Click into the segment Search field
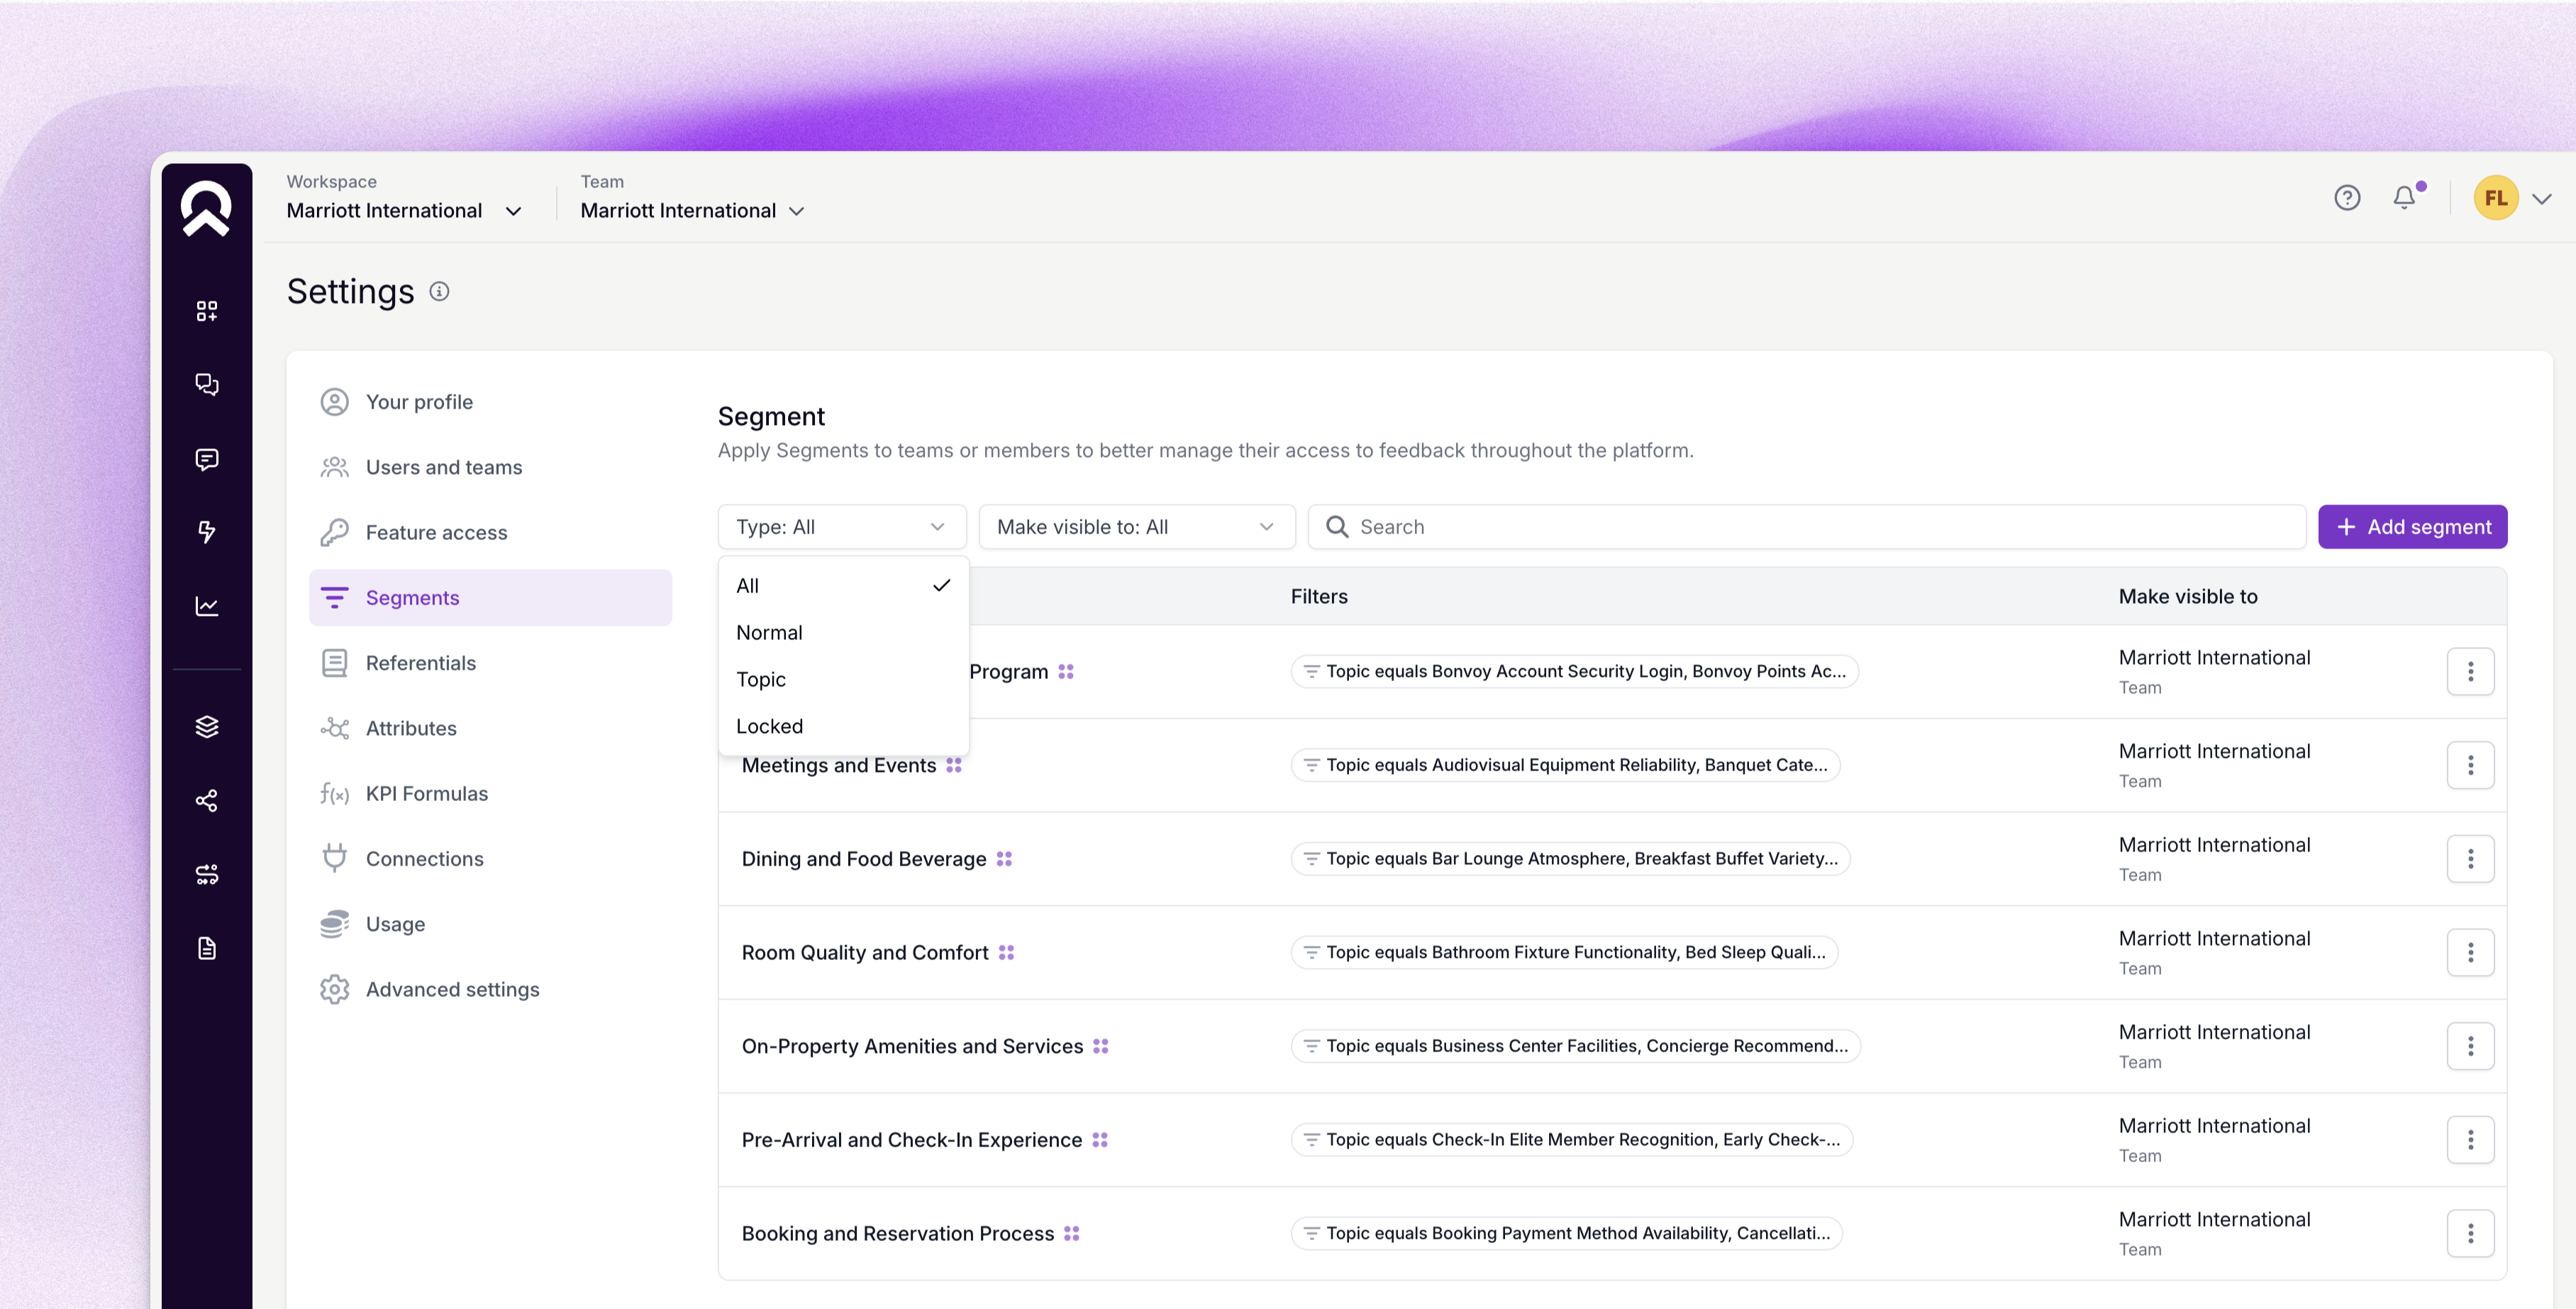This screenshot has height=1309, width=2576. pos(1806,527)
